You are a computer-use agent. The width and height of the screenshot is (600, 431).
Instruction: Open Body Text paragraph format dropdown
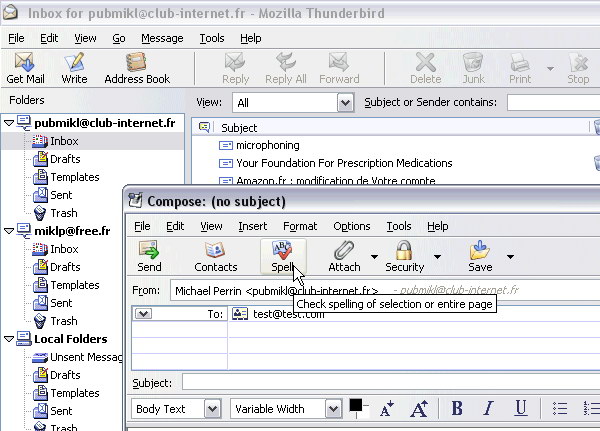coord(212,409)
